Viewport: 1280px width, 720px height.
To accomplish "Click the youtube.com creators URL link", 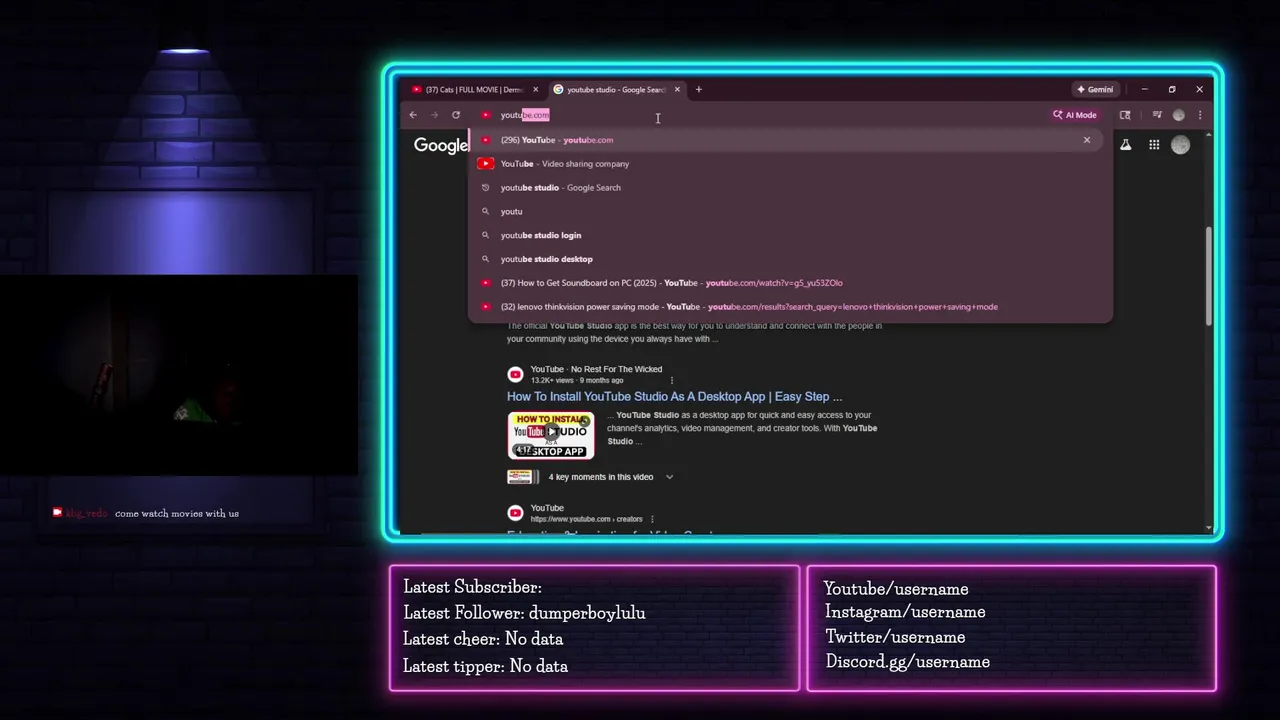I will coord(586,519).
